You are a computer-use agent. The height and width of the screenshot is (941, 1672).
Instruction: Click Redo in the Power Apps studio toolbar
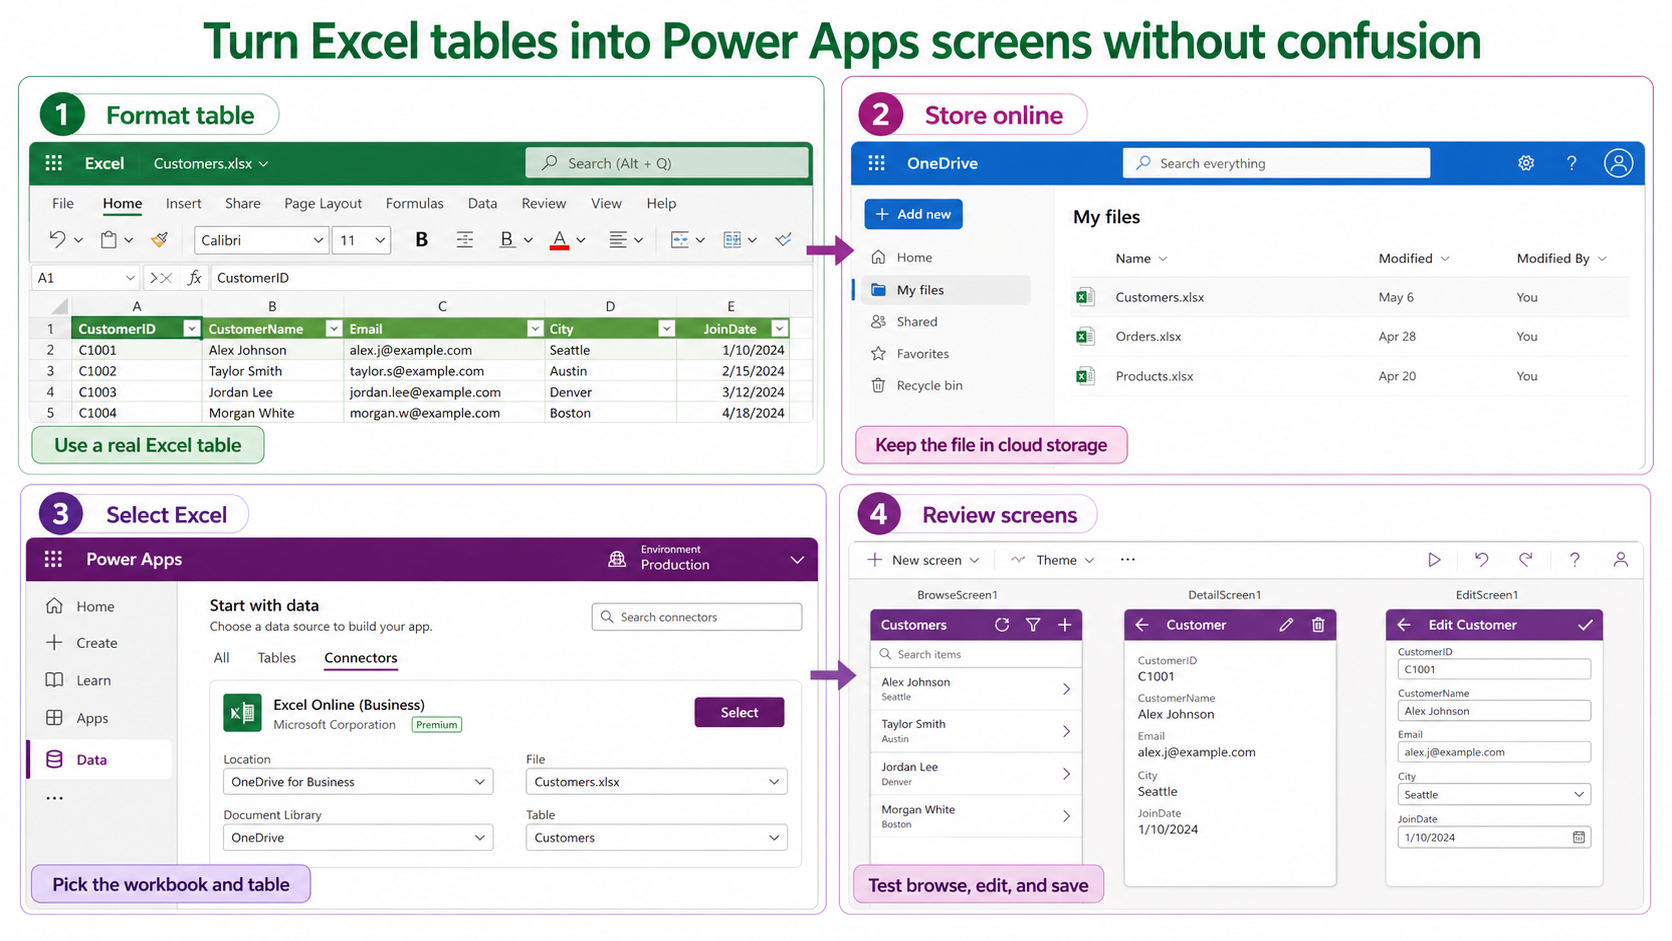(x=1526, y=560)
